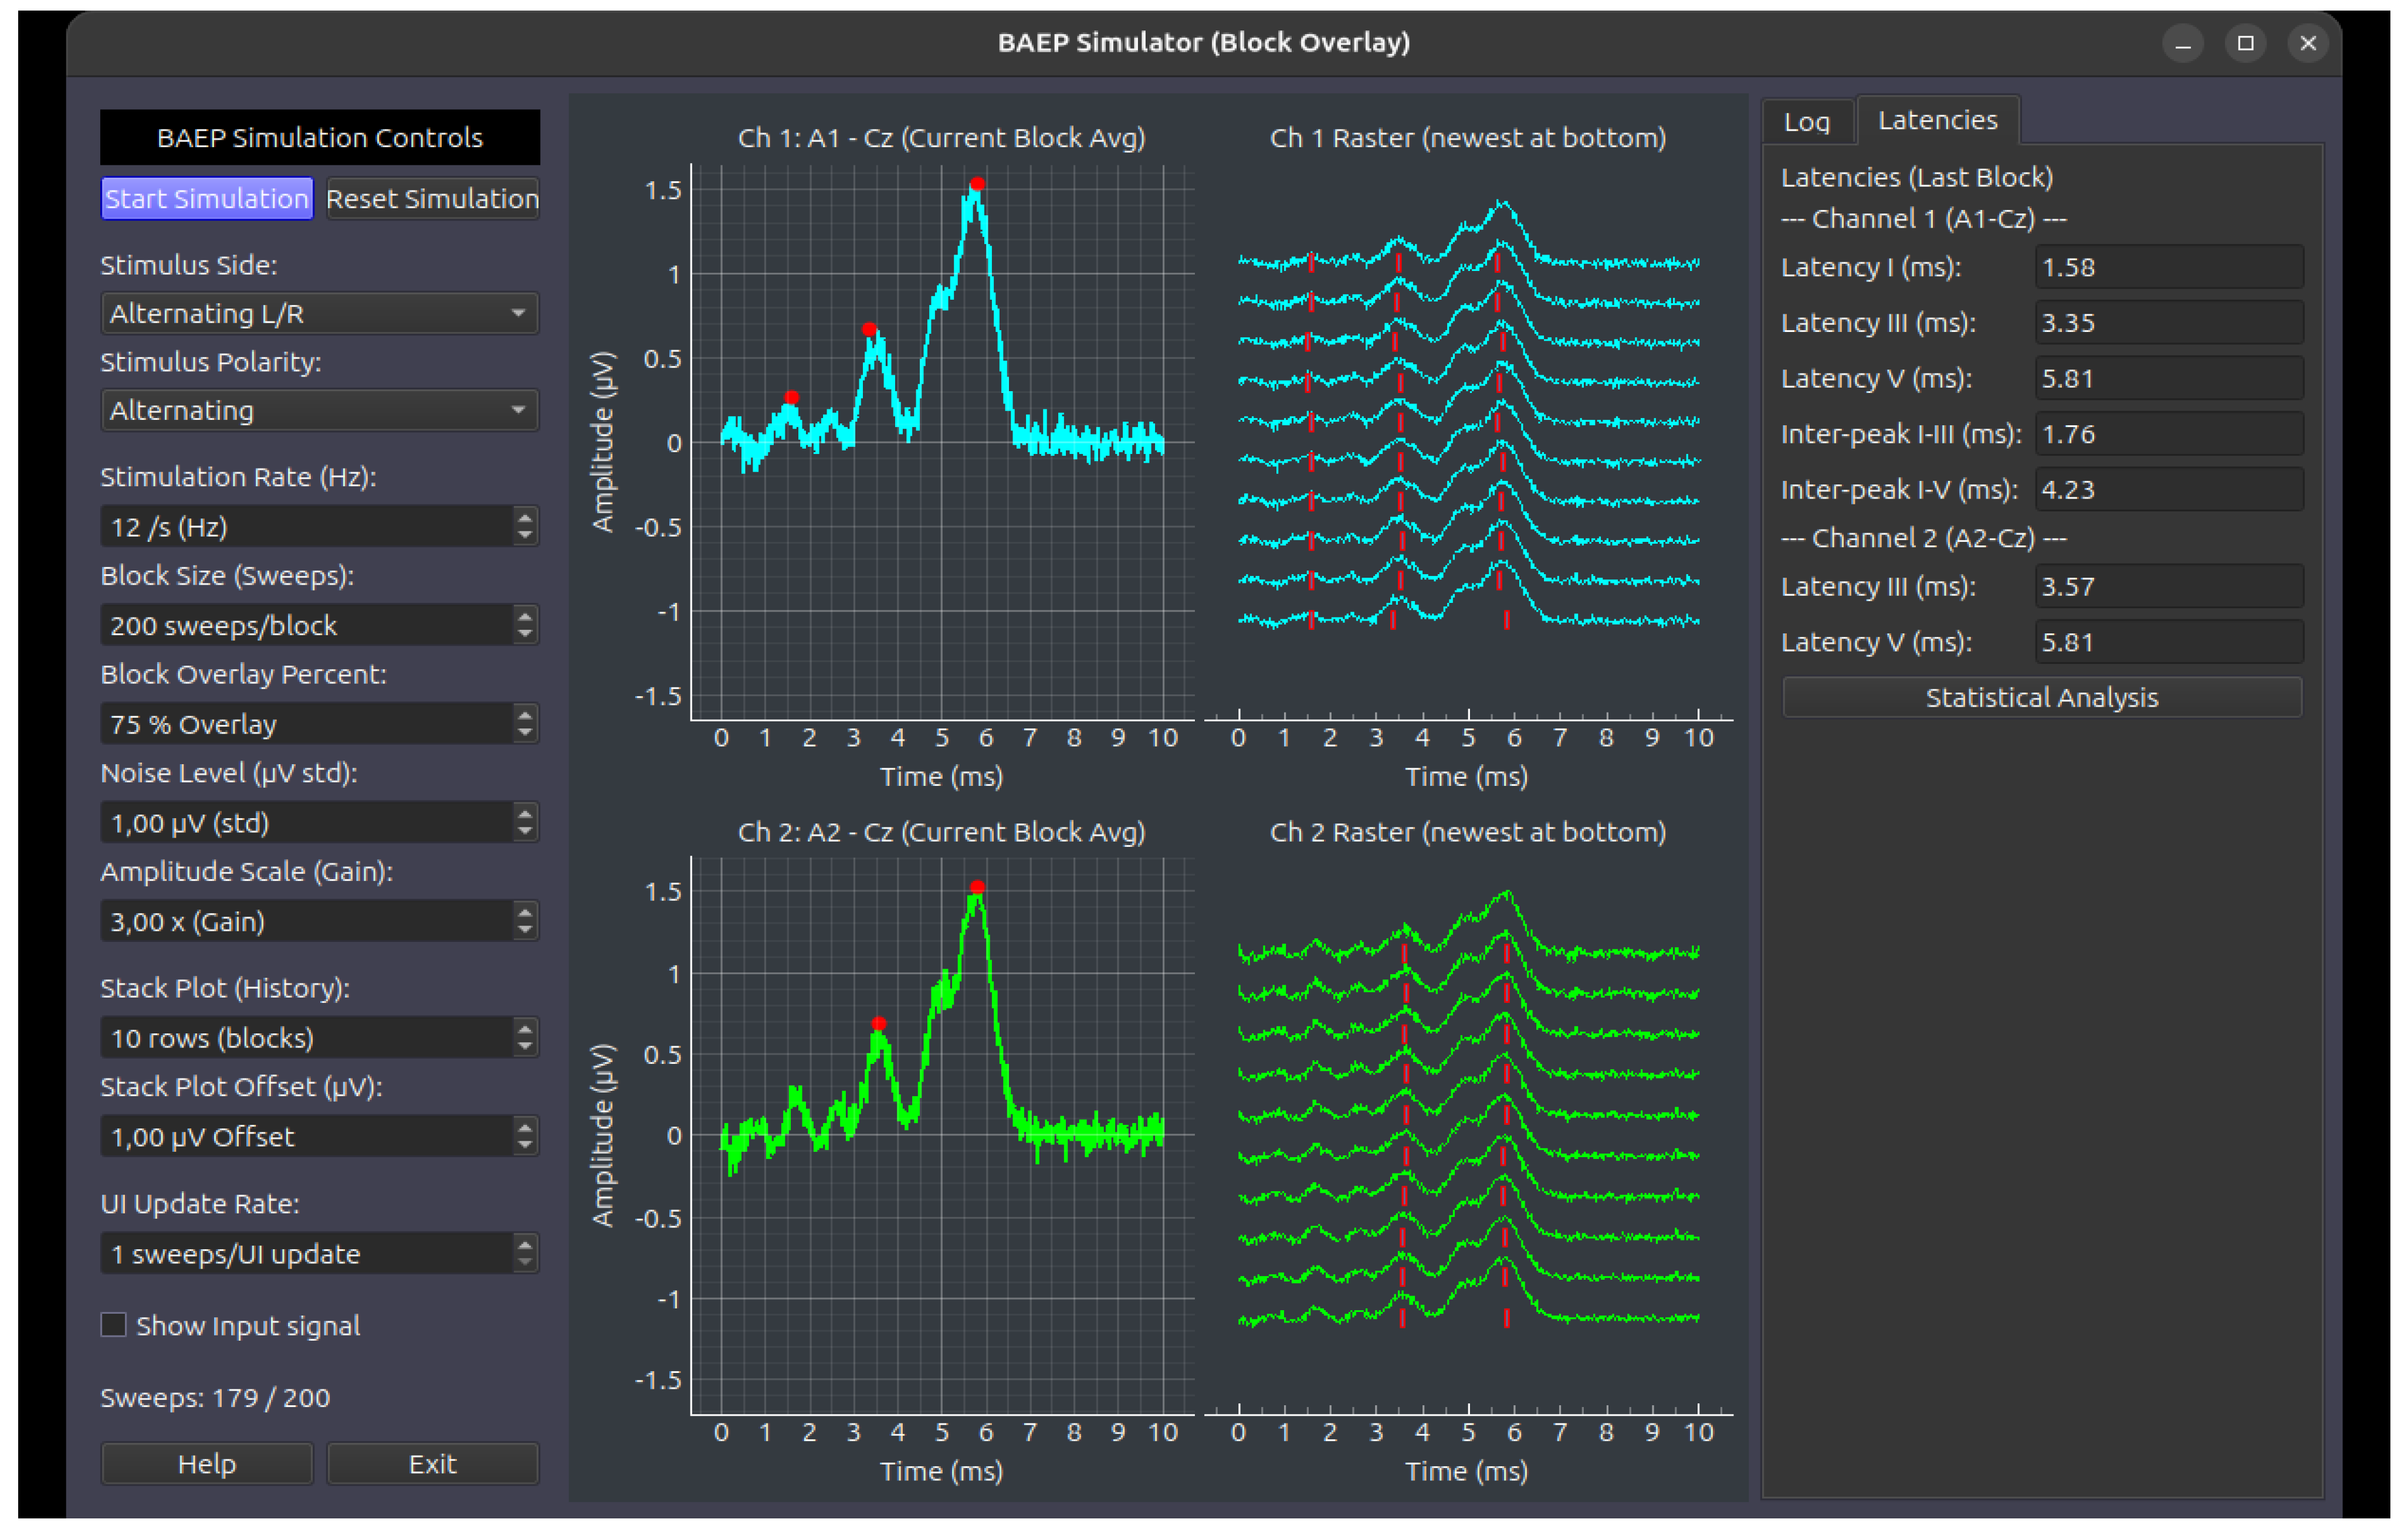The width and height of the screenshot is (2408, 1536).
Task: Open the Statistical Analysis button
Action: click(2042, 697)
